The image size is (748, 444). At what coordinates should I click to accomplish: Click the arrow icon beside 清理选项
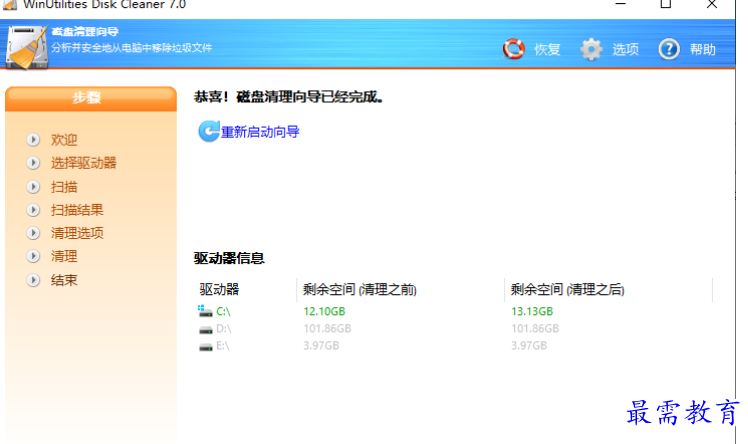[33, 233]
